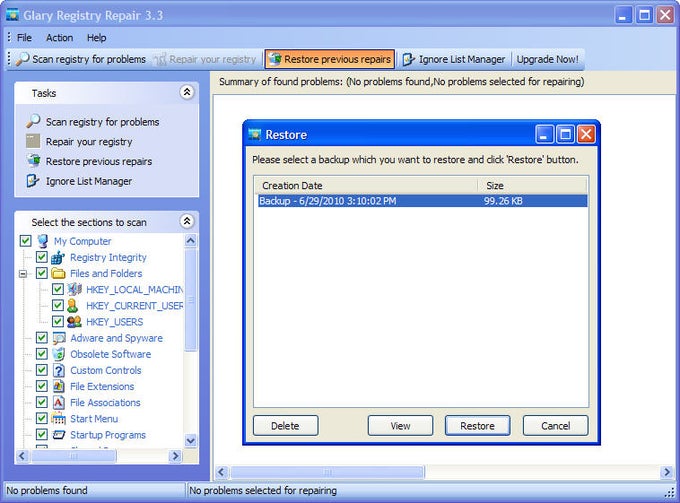
Task: Uncheck the HKEY_LOCAL_MACHINE checkbox
Action: pos(58,289)
